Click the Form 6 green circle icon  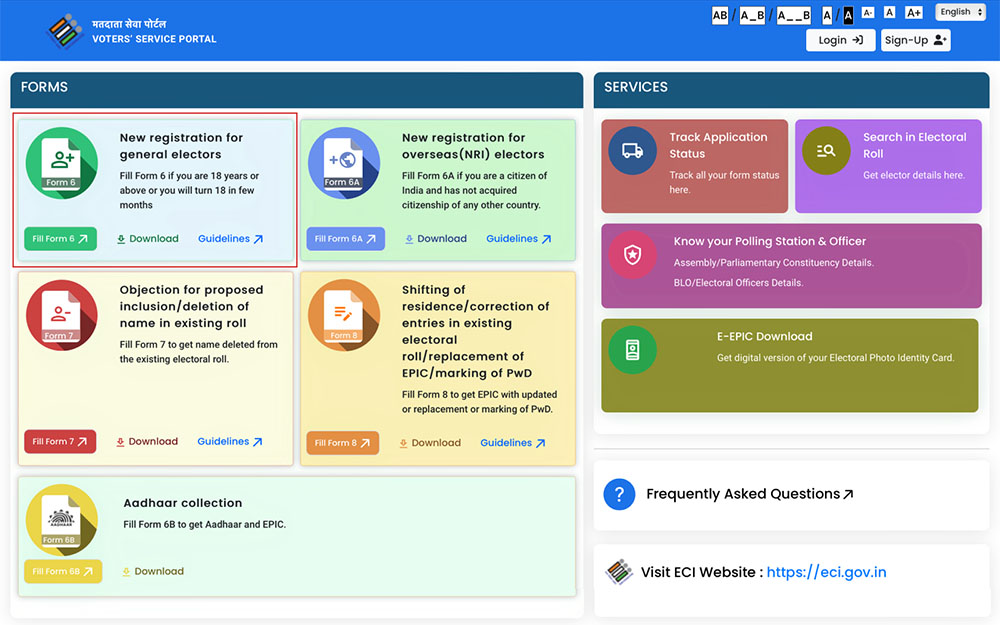(x=61, y=163)
